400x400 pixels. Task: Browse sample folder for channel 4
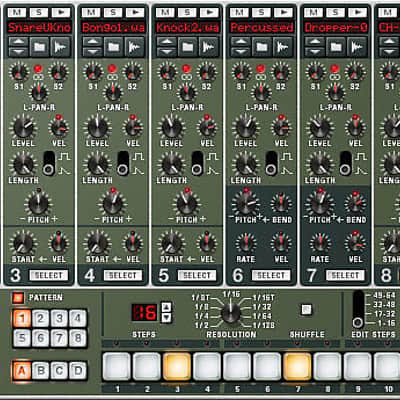(x=114, y=47)
